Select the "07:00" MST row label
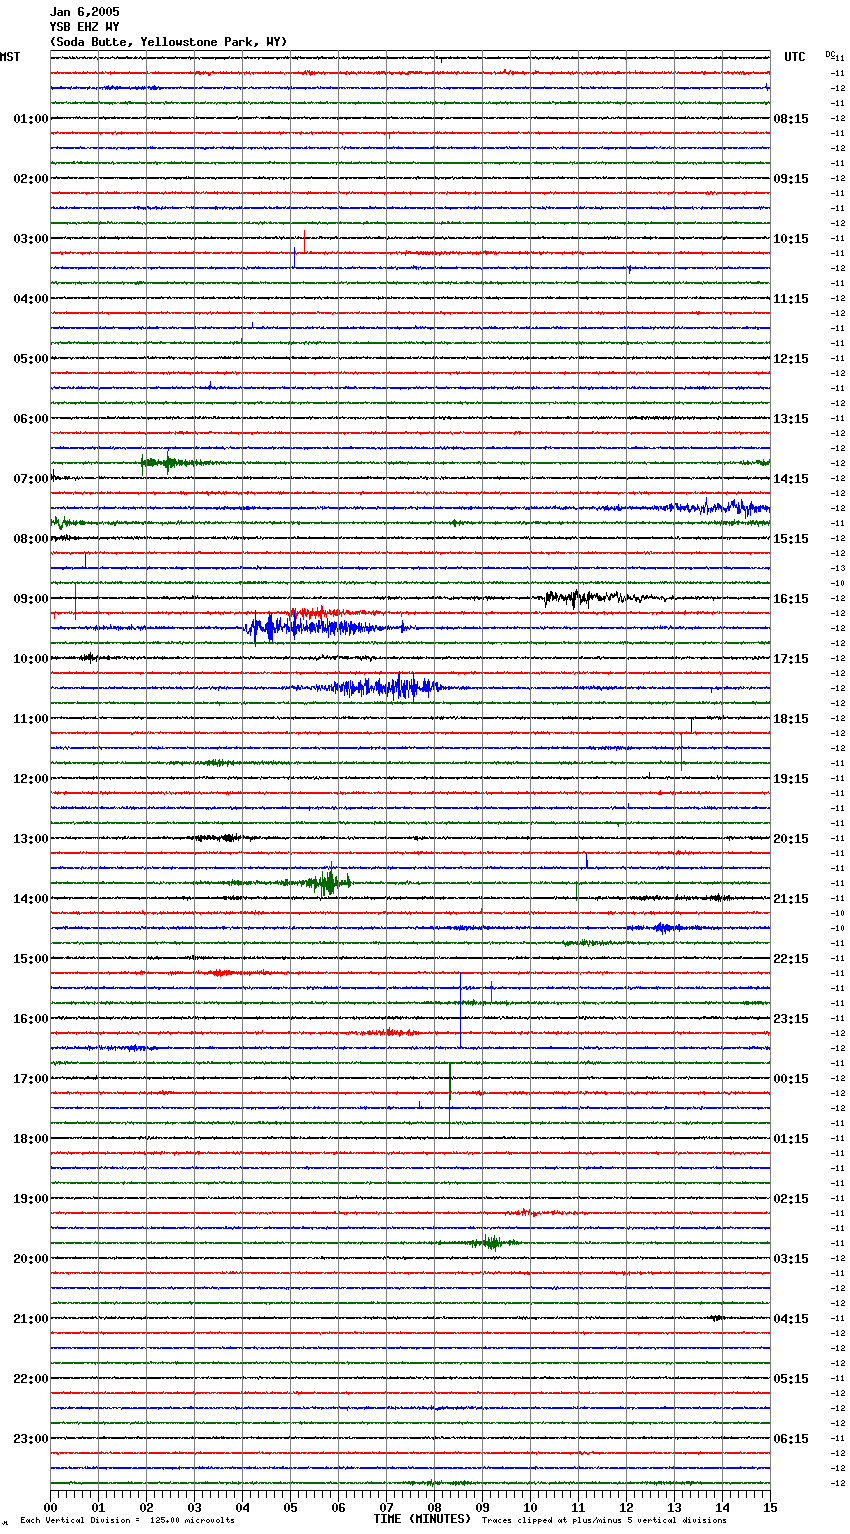 coord(31,479)
